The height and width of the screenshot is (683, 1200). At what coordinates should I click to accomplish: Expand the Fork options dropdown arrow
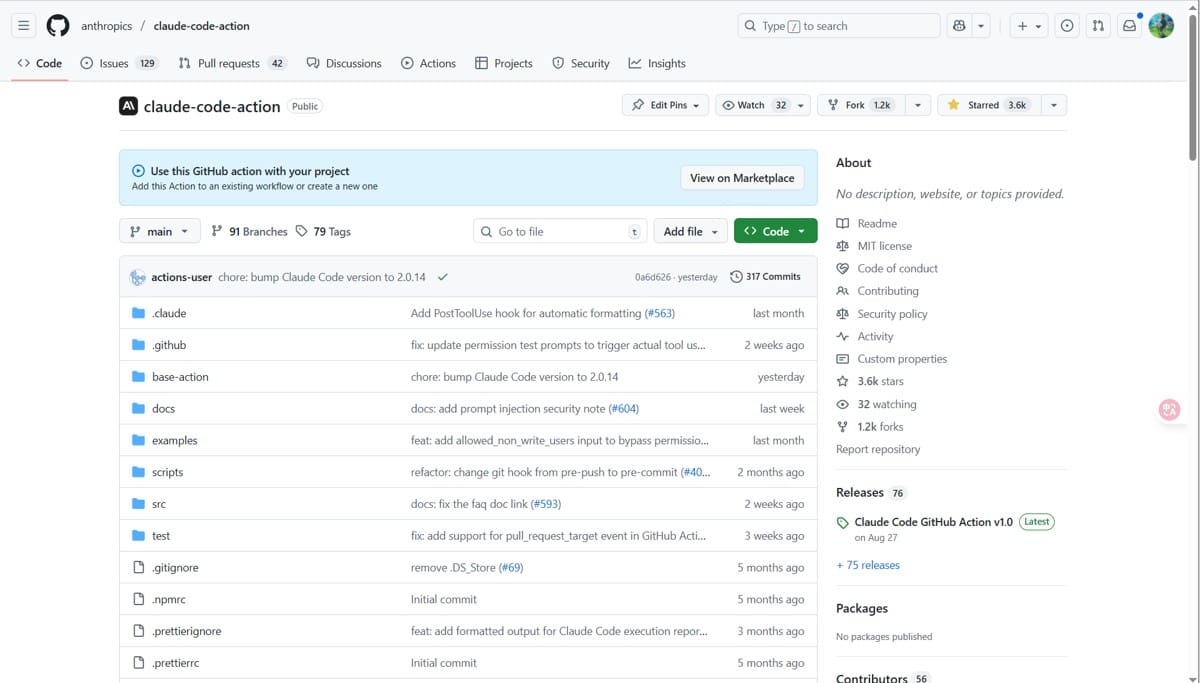click(x=917, y=105)
